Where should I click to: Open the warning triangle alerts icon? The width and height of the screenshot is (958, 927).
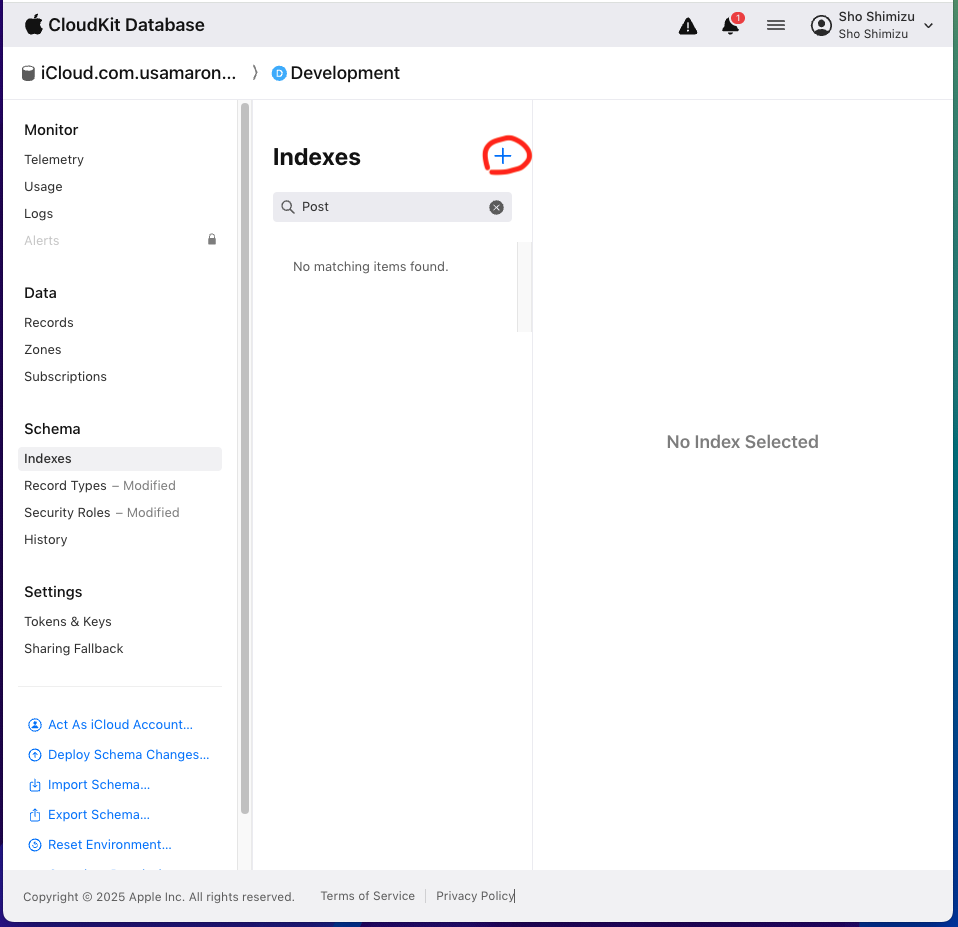[x=688, y=26]
